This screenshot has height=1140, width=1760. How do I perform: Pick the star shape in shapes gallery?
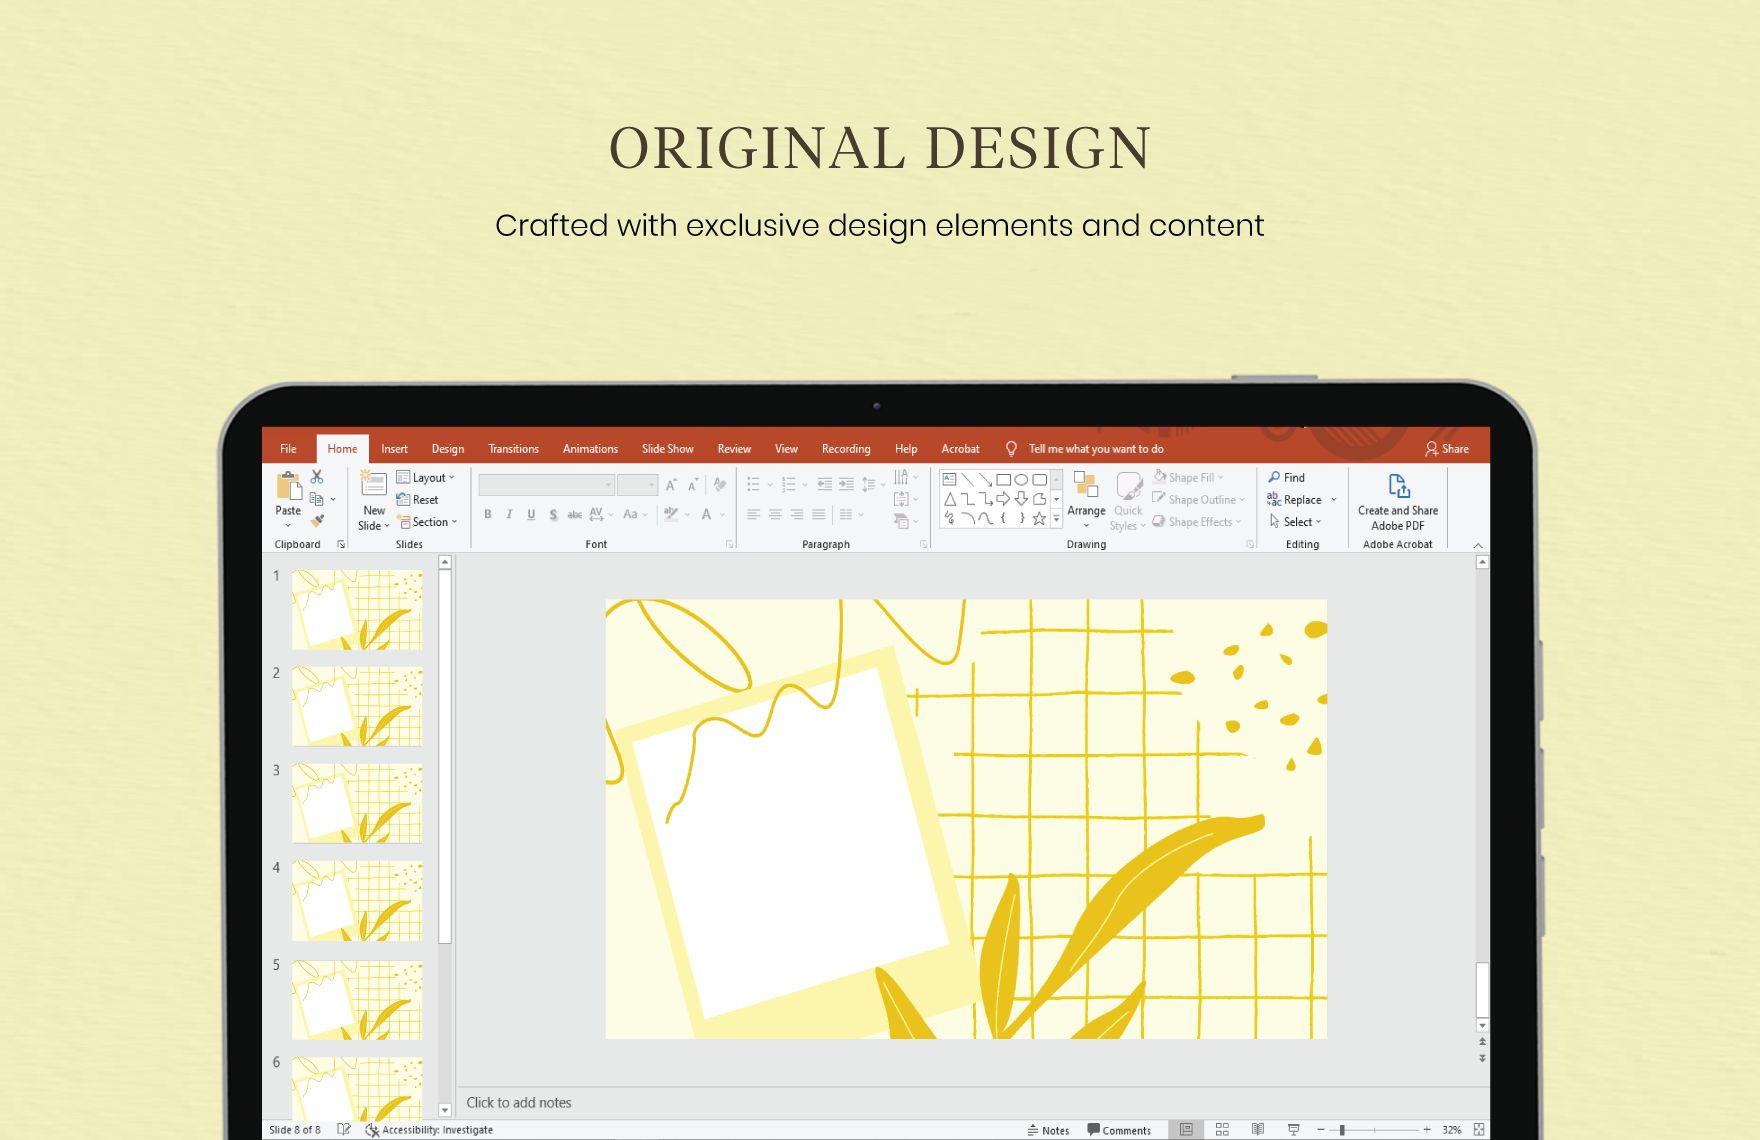pos(1039,518)
